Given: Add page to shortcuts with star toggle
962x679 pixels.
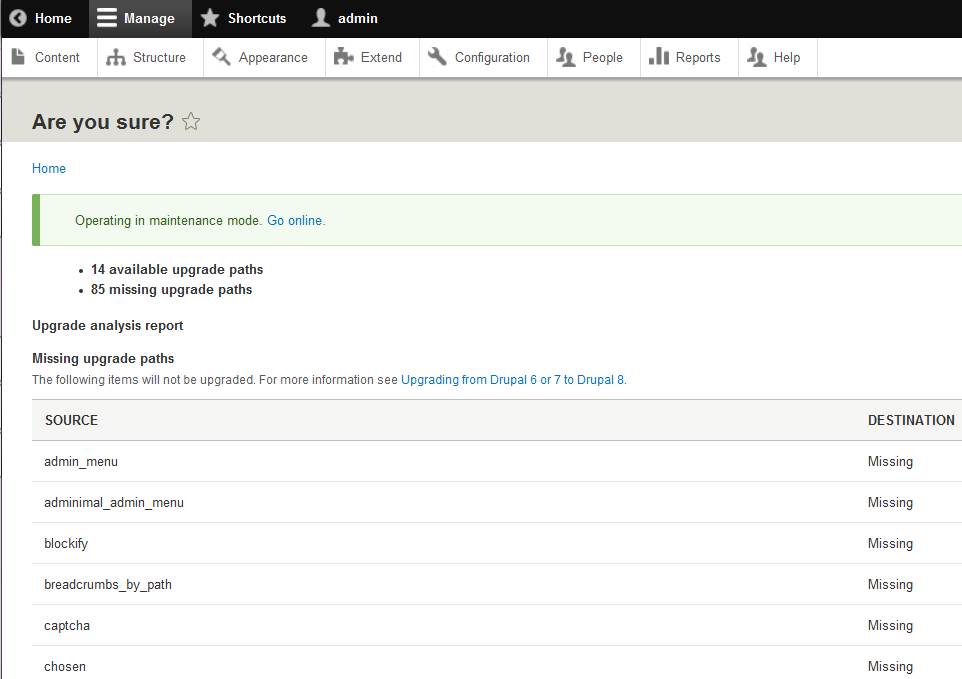Looking at the screenshot, I should point(191,121).
